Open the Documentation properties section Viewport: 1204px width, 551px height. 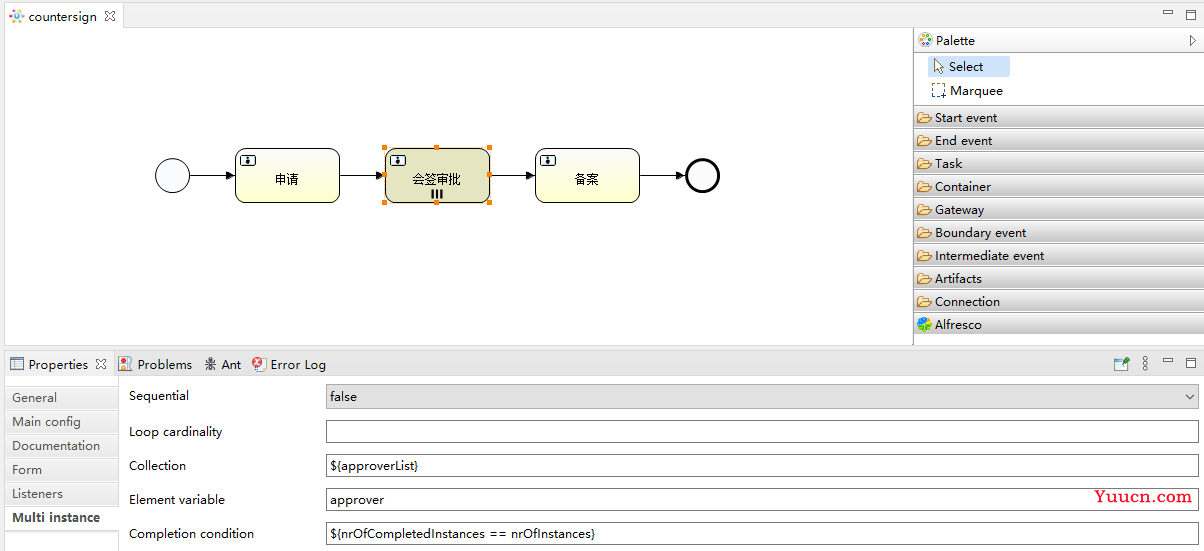[61, 445]
